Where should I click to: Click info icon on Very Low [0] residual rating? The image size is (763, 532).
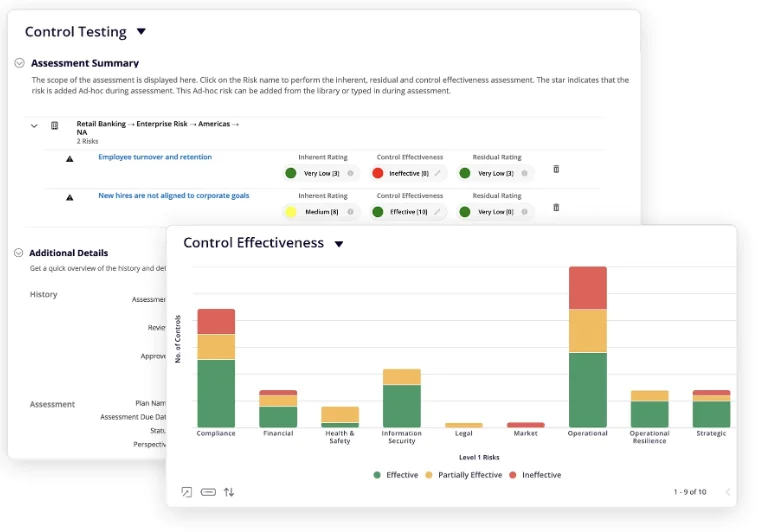click(x=525, y=212)
